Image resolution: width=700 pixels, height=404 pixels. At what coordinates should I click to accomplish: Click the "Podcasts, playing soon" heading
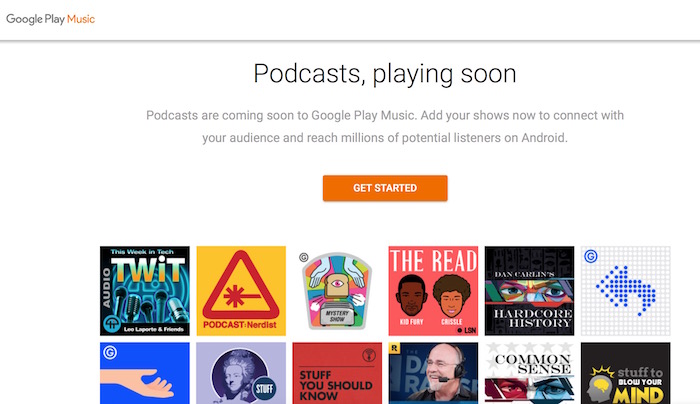click(x=384, y=74)
